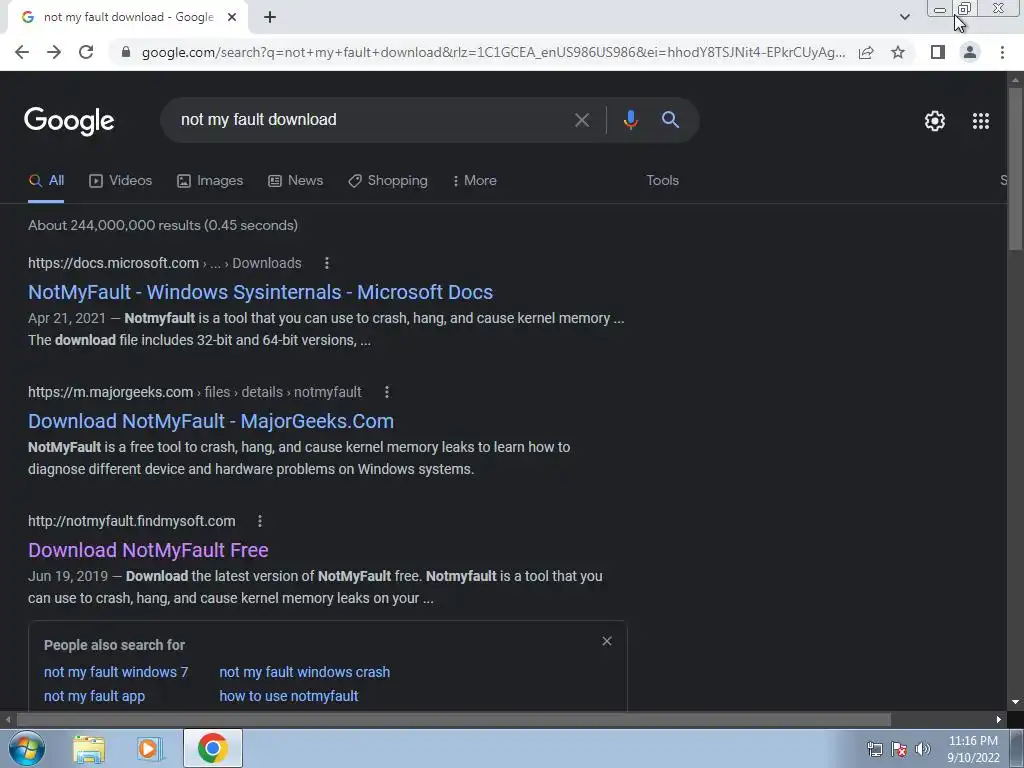Switch to the News tab
The height and width of the screenshot is (768, 1024).
pyautogui.click(x=296, y=181)
